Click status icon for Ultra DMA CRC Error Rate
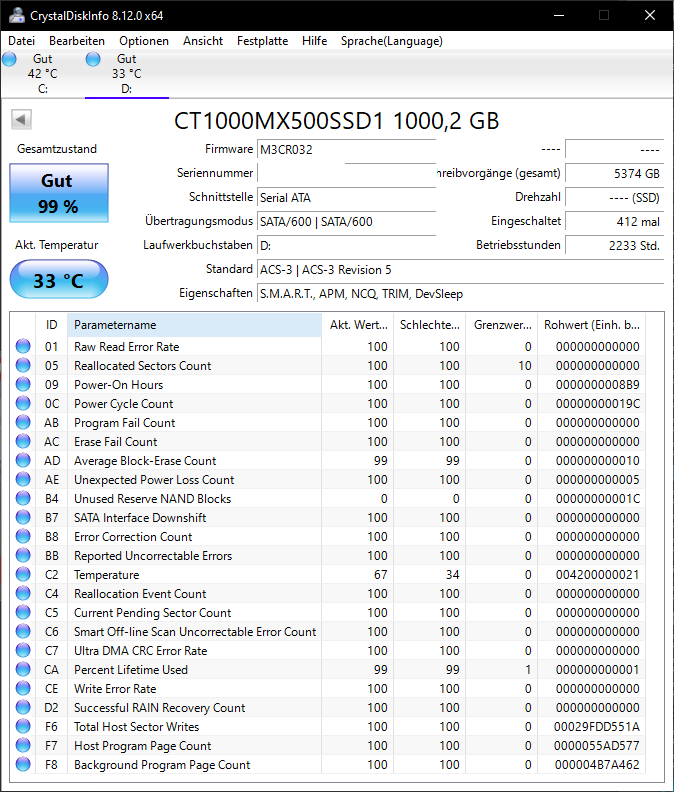 point(23,651)
